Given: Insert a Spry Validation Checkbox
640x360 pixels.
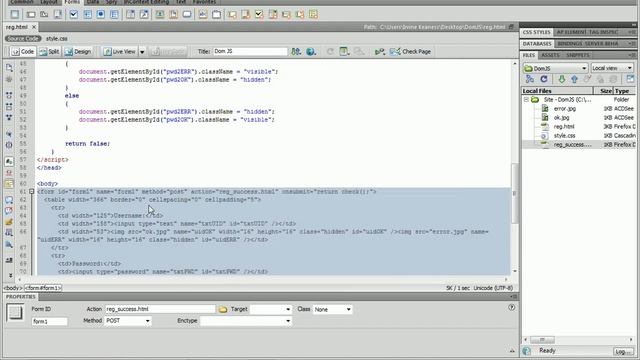Looking at the screenshot, I should [259, 15].
